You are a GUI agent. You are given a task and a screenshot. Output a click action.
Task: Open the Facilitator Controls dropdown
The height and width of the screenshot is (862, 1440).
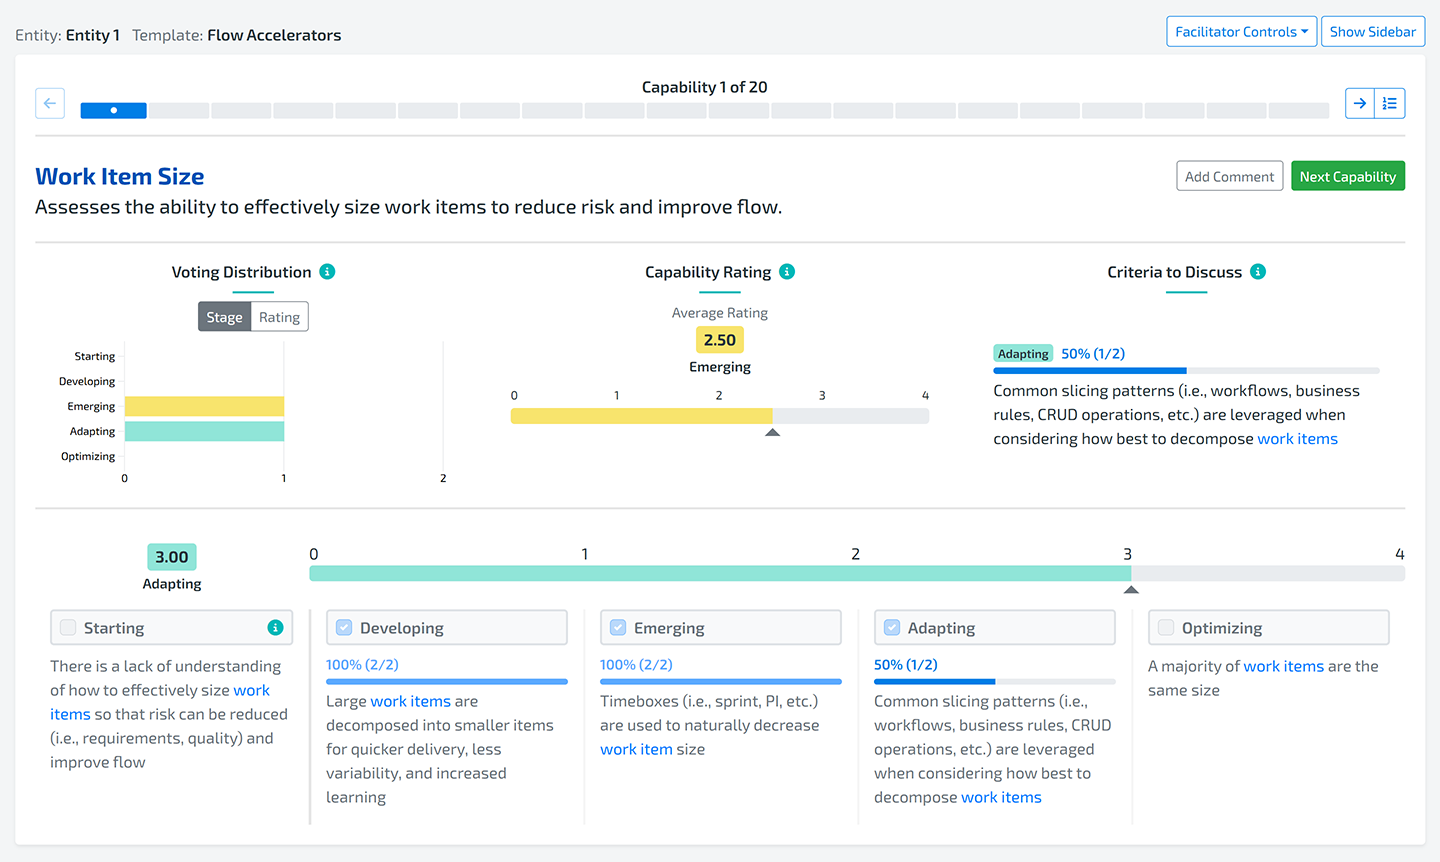tap(1241, 32)
